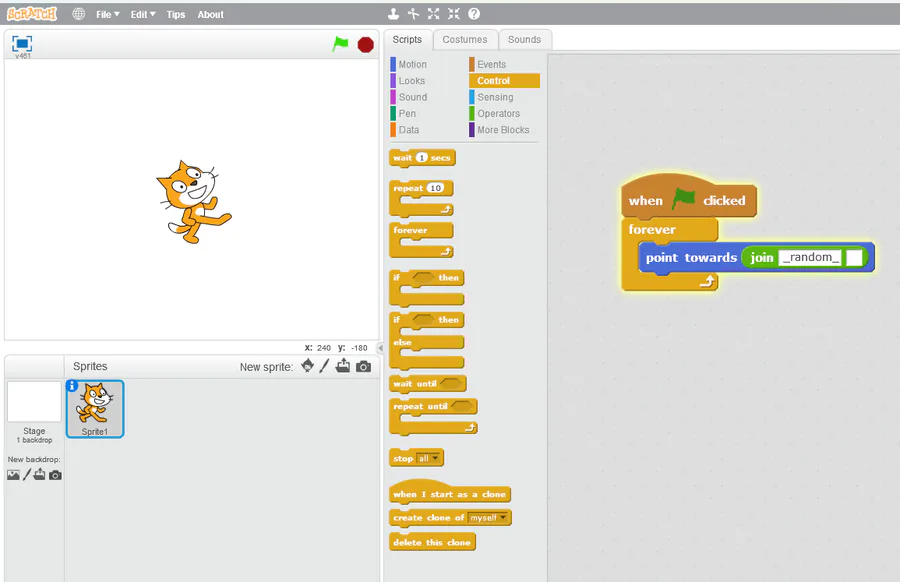This screenshot has height=582, width=900.
Task: Switch to the Costumes tab
Action: pyautogui.click(x=464, y=40)
